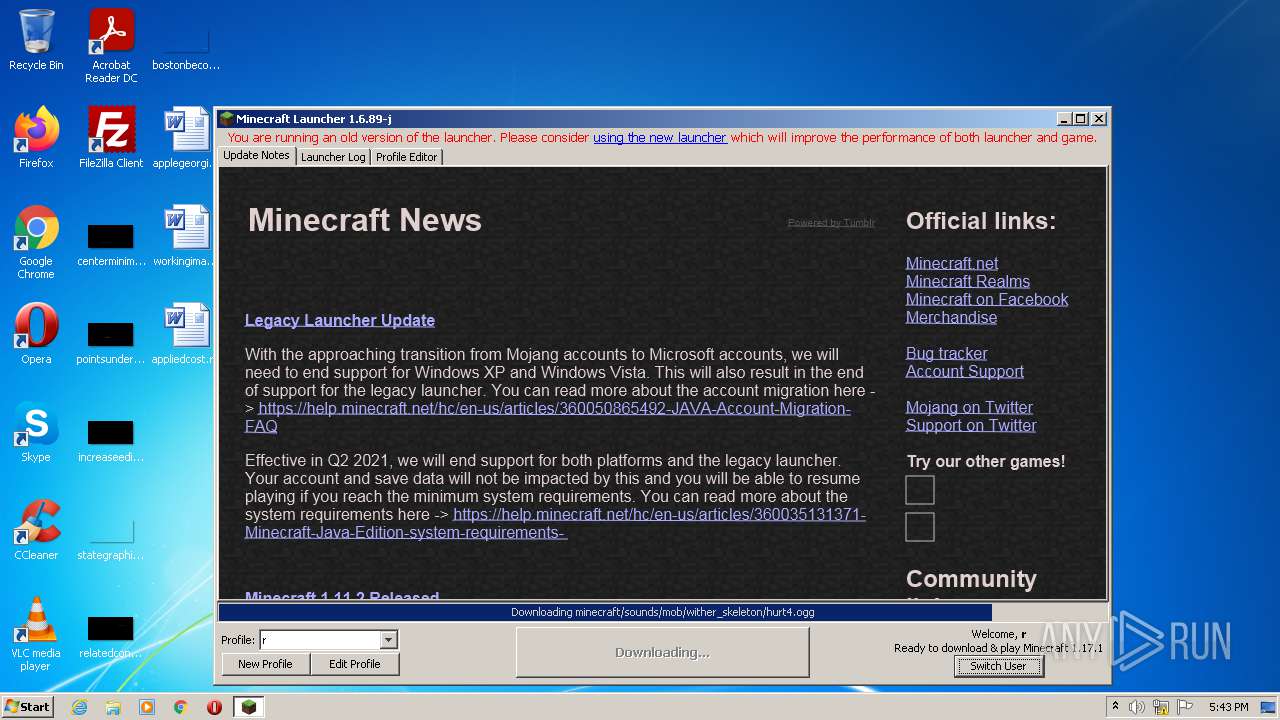Viewport: 1280px width, 720px height.
Task: Click the download progress bar
Action: tap(662, 612)
